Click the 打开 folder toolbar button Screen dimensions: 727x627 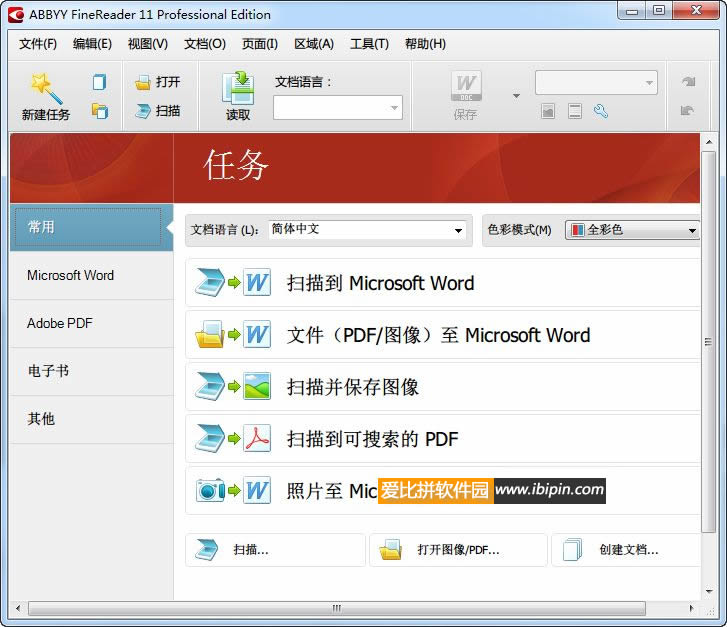[x=157, y=82]
